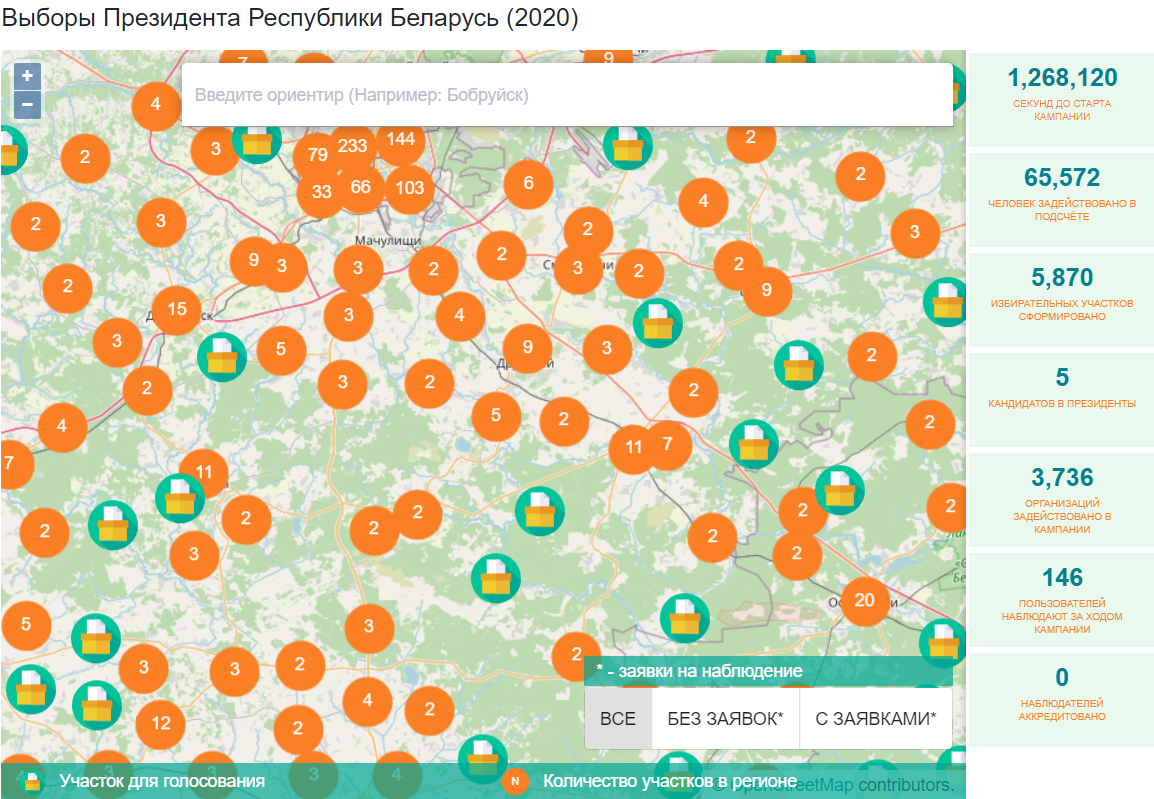
Task: Click the cluster marker showing 15
Action: [177, 309]
